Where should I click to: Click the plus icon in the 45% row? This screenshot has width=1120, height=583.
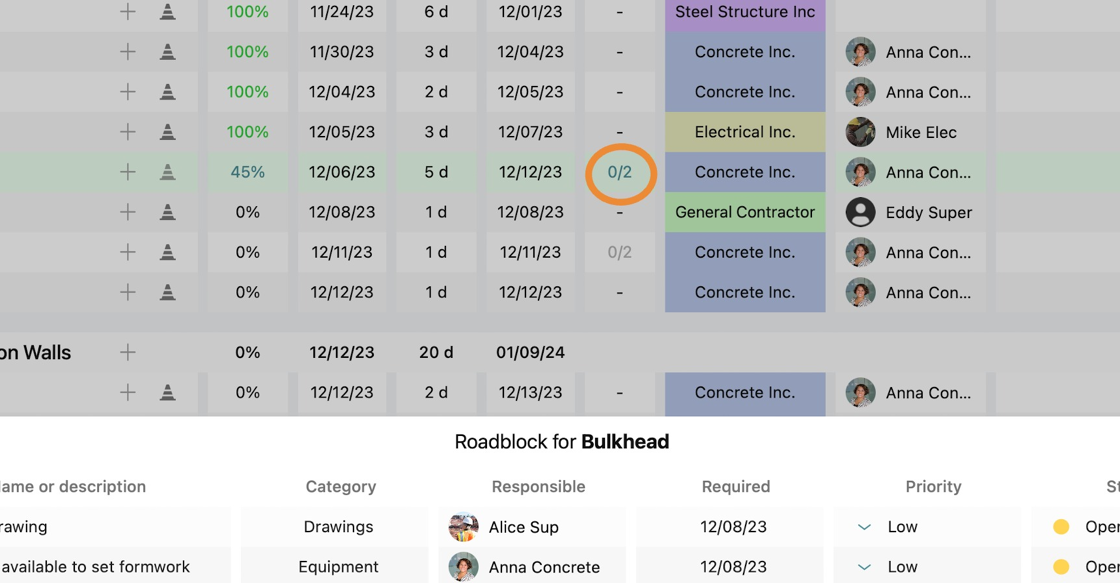(x=127, y=172)
